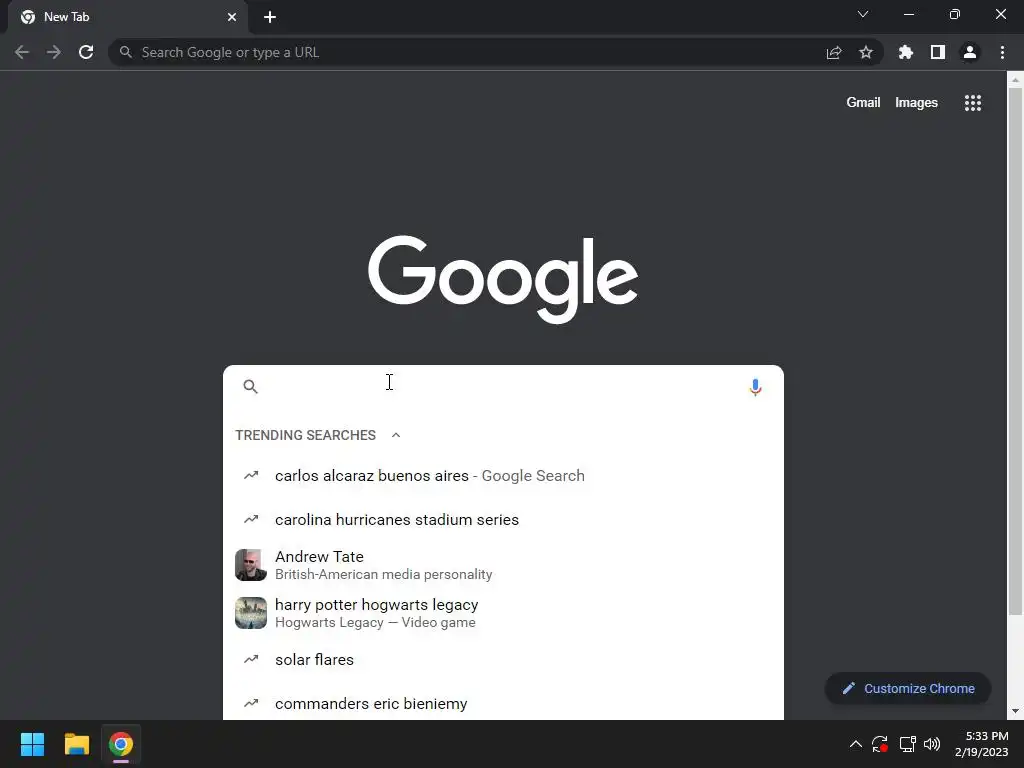The height and width of the screenshot is (768, 1024).
Task: Click inside the Google search input
Action: click(503, 387)
